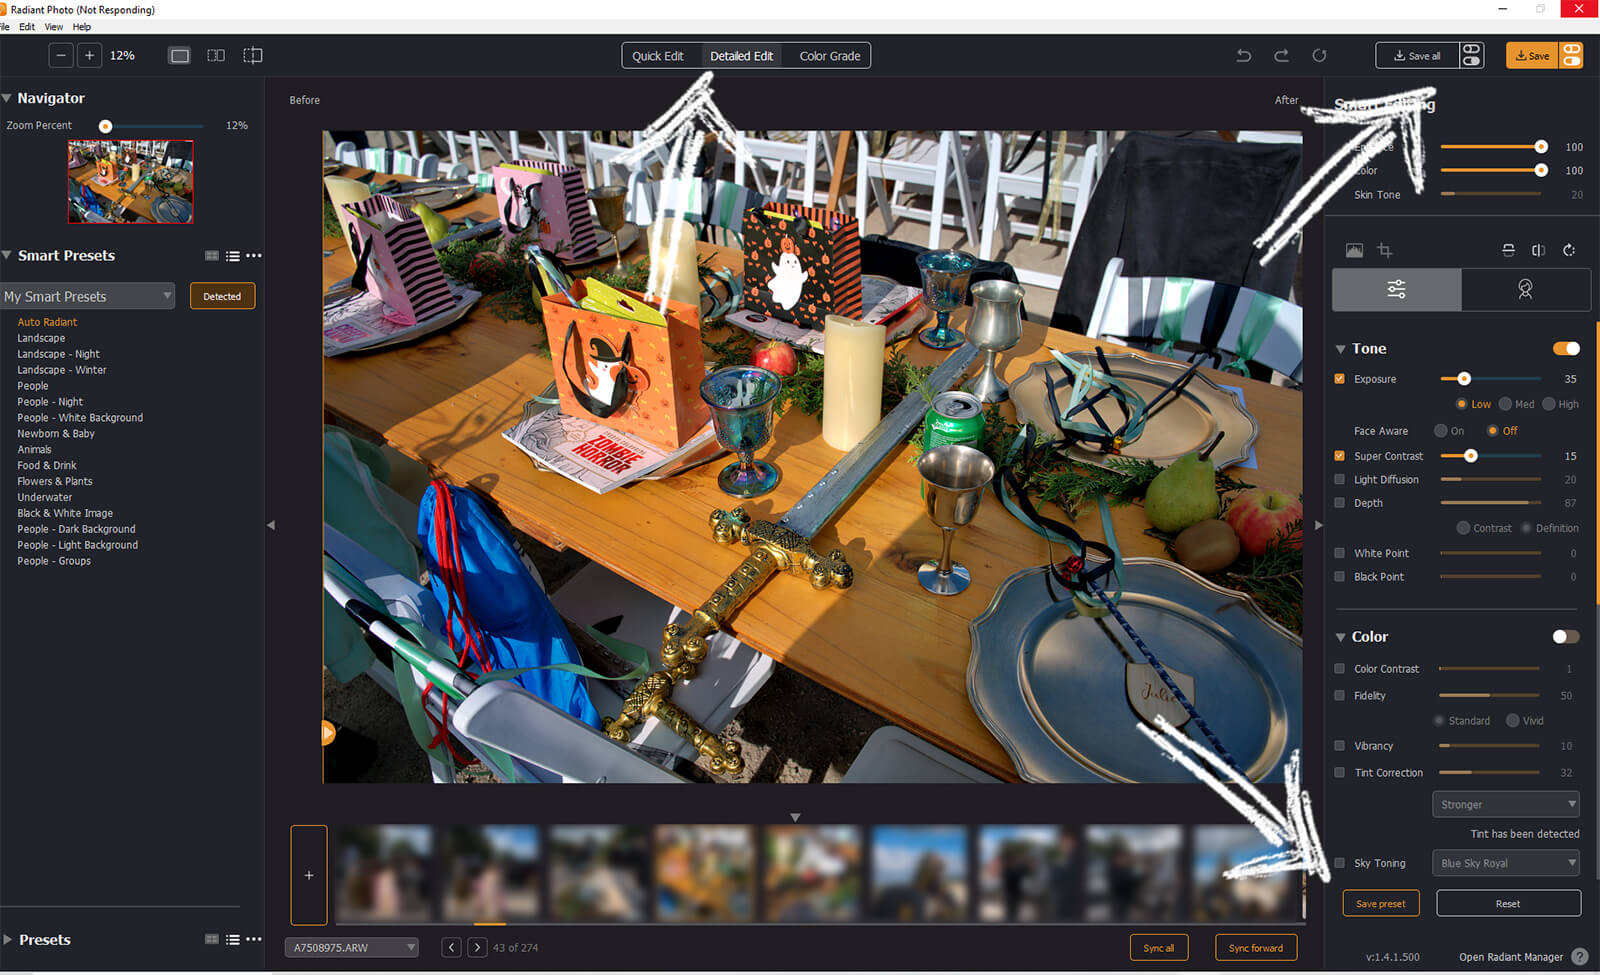Click the Sync forward button
The image size is (1600, 975).
[1255, 948]
